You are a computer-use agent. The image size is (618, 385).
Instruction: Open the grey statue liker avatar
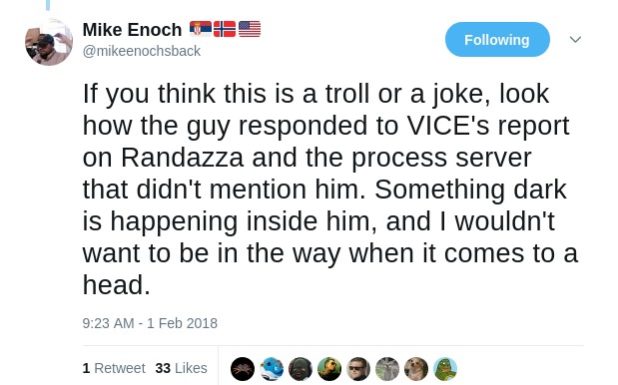(387, 369)
